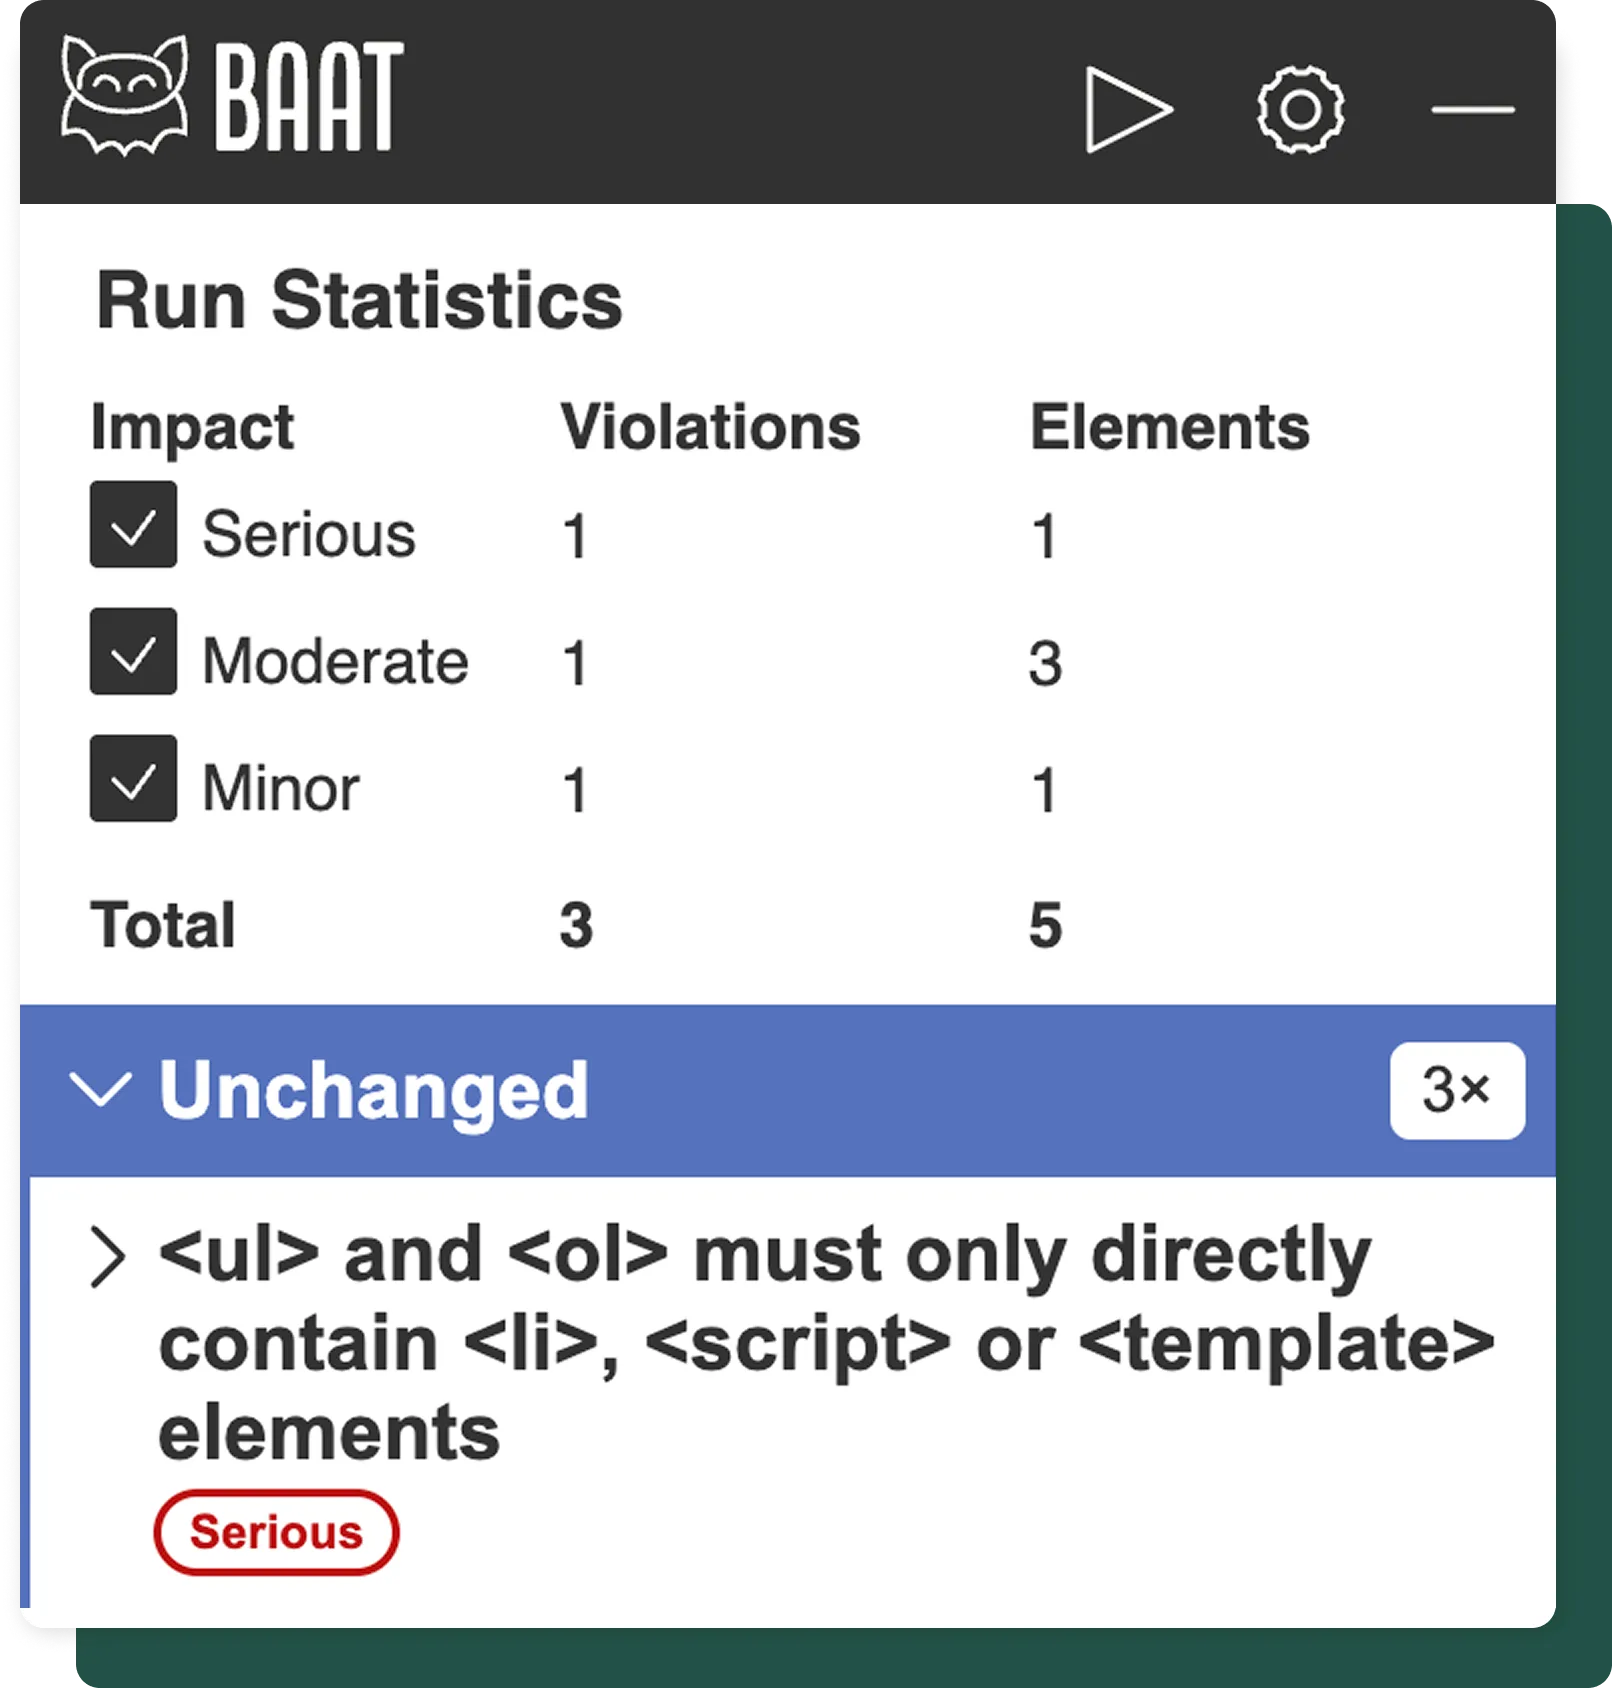Click the Run Statistics heading
1612x1688 pixels.
point(357,300)
